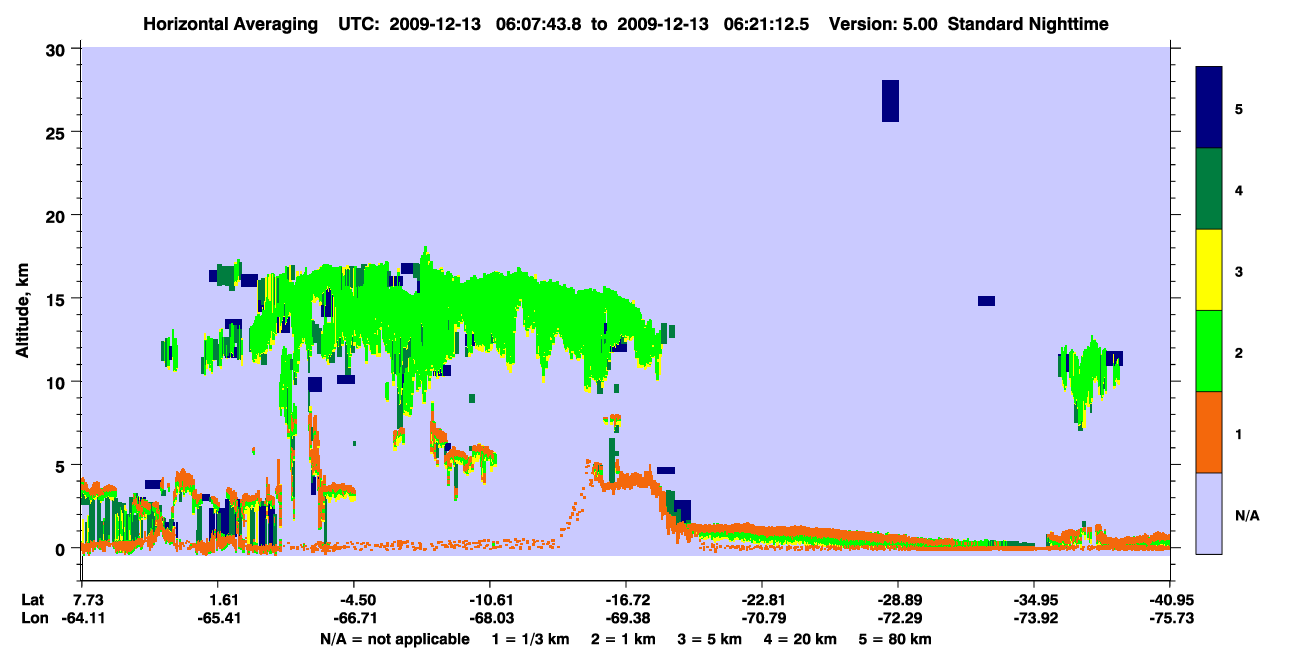1300x667 pixels.
Task: Click longitude value -75.73
Action: click(1168, 619)
